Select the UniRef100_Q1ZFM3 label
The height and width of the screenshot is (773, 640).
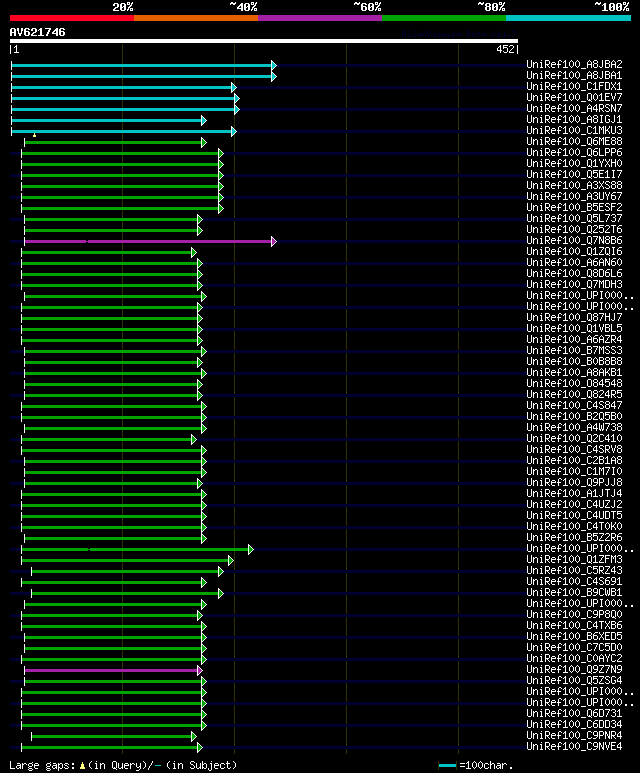pyautogui.click(x=574, y=560)
